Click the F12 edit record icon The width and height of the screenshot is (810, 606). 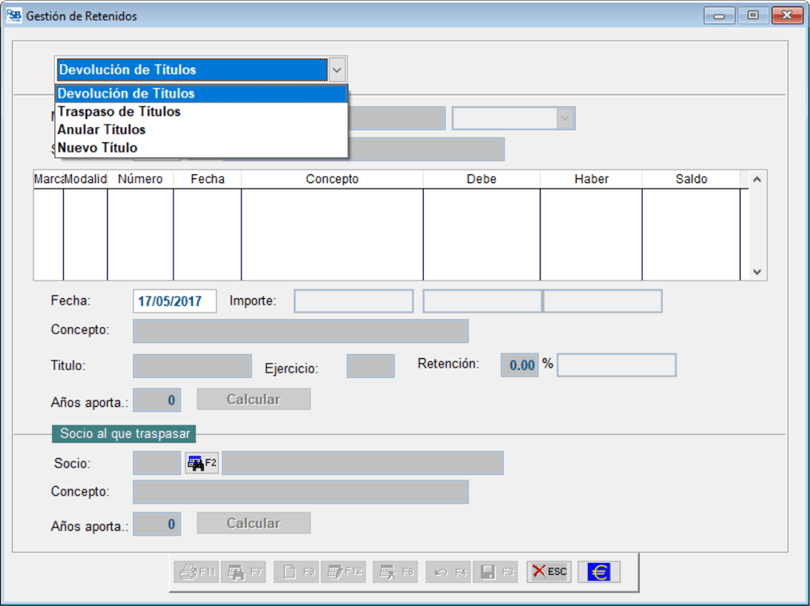(344, 572)
